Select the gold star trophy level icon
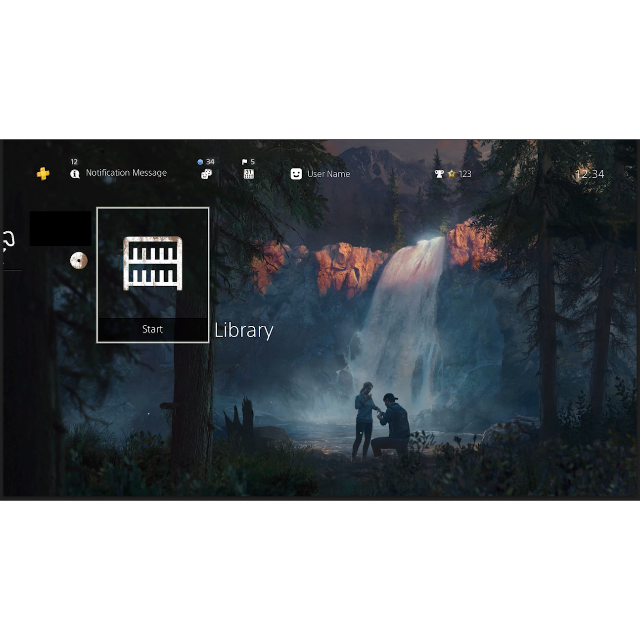Viewport: 640px width, 640px height. pos(451,174)
